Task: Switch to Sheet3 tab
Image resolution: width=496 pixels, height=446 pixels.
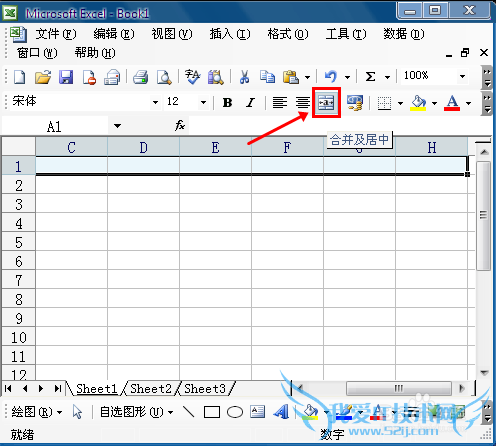Action: tap(205, 389)
